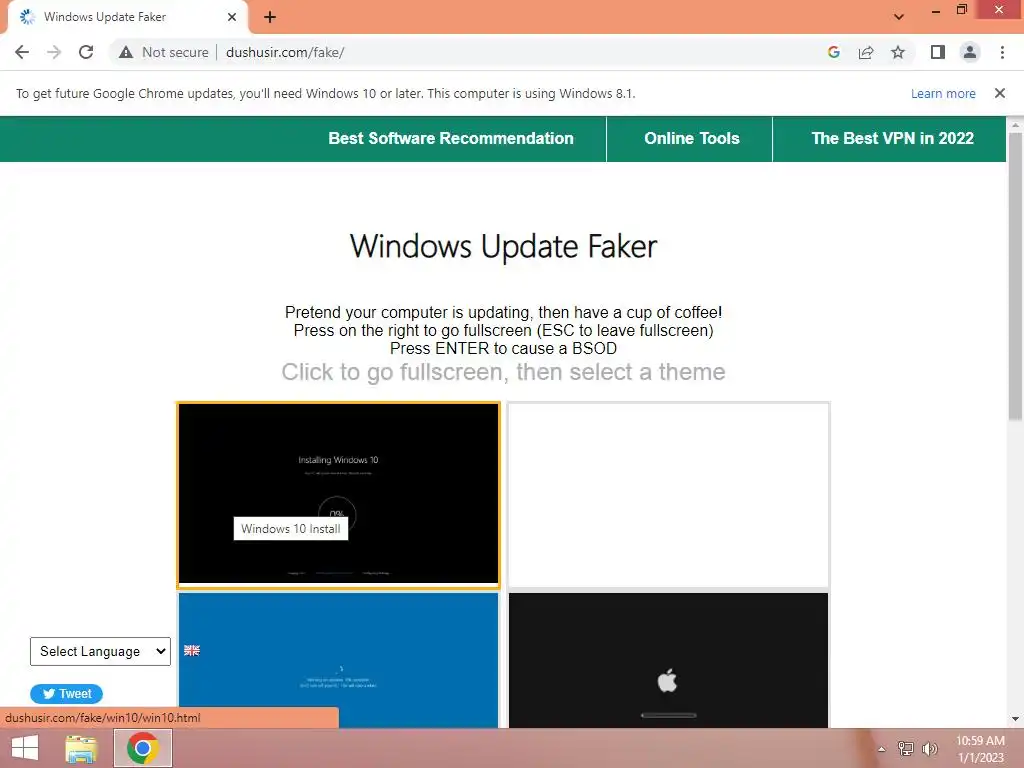Click the 'Click to go fullscreen' text
This screenshot has height=768, width=1024.
pyautogui.click(x=503, y=372)
